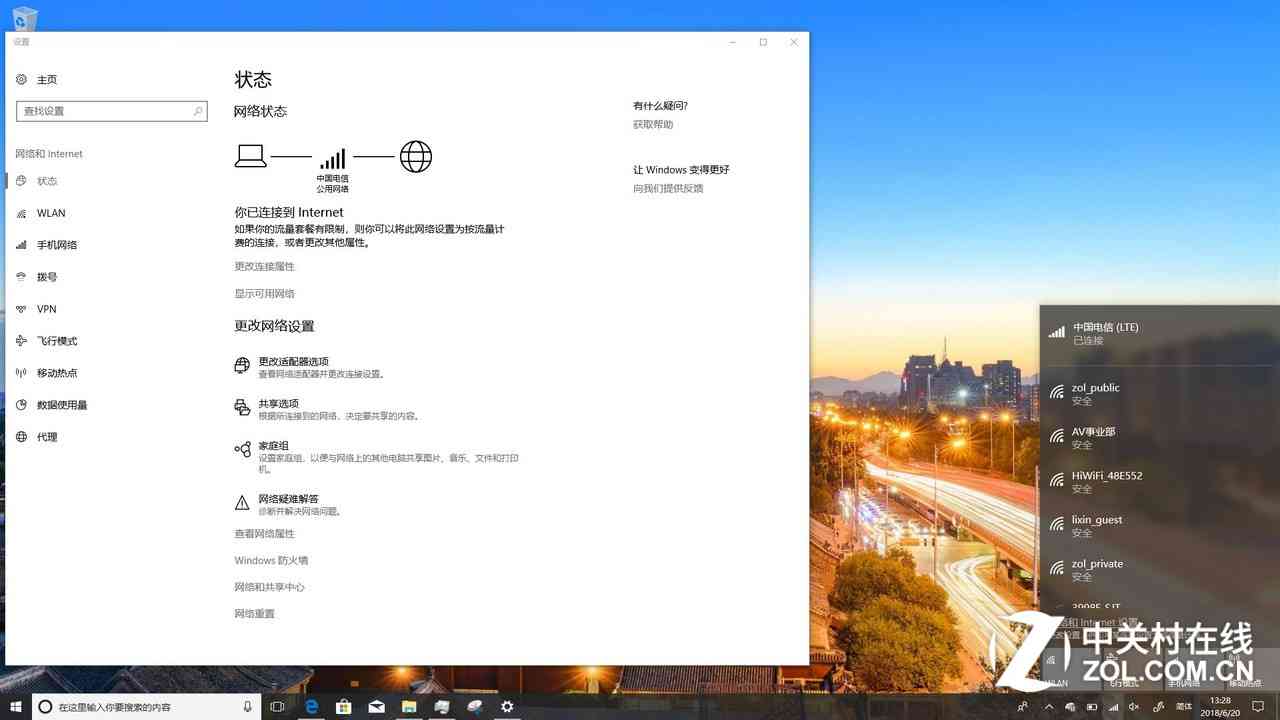Viewport: 1280px width, 720px height.
Task: Open Microsoft Store from taskbar
Action: pyautogui.click(x=344, y=707)
